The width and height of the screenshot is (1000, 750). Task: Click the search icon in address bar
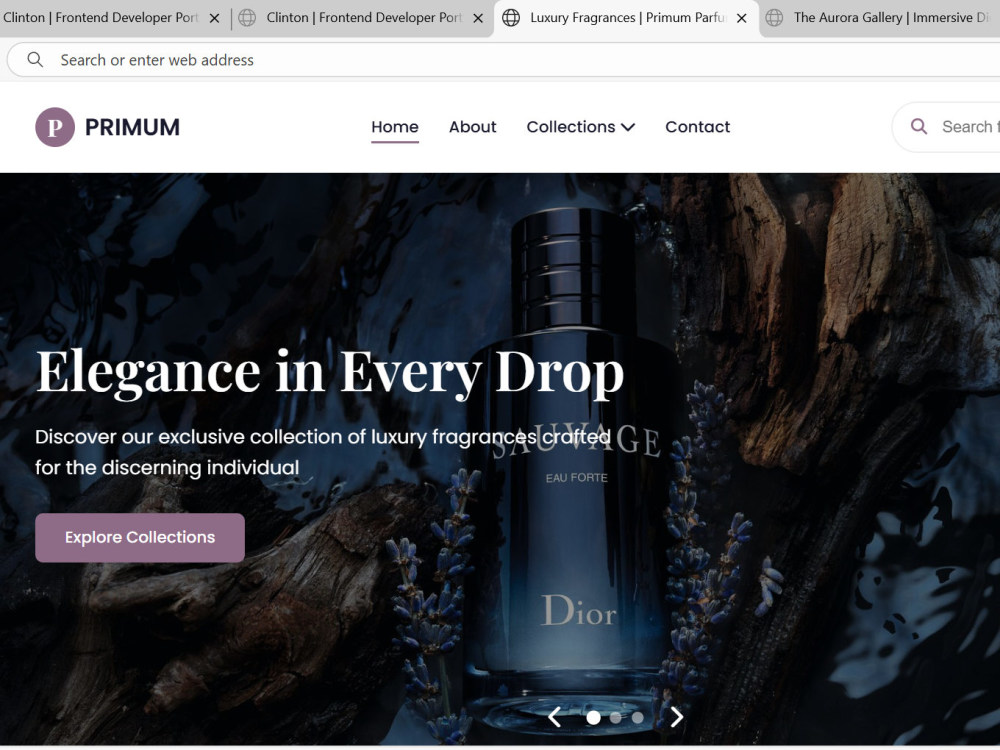pos(35,60)
